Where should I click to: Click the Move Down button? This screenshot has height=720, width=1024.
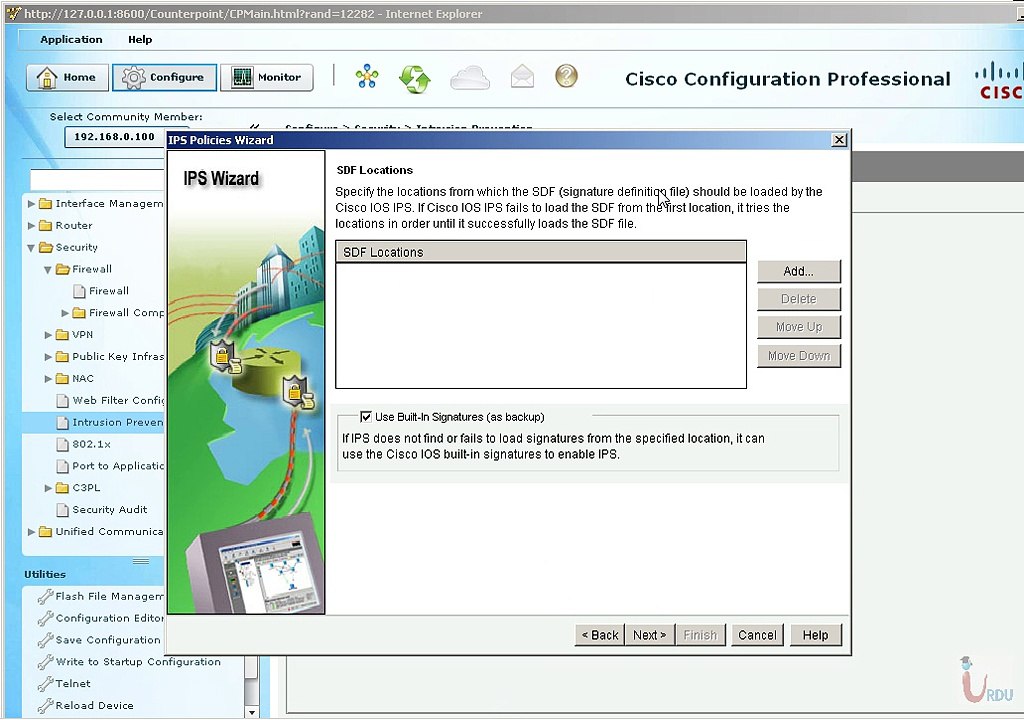(x=799, y=355)
